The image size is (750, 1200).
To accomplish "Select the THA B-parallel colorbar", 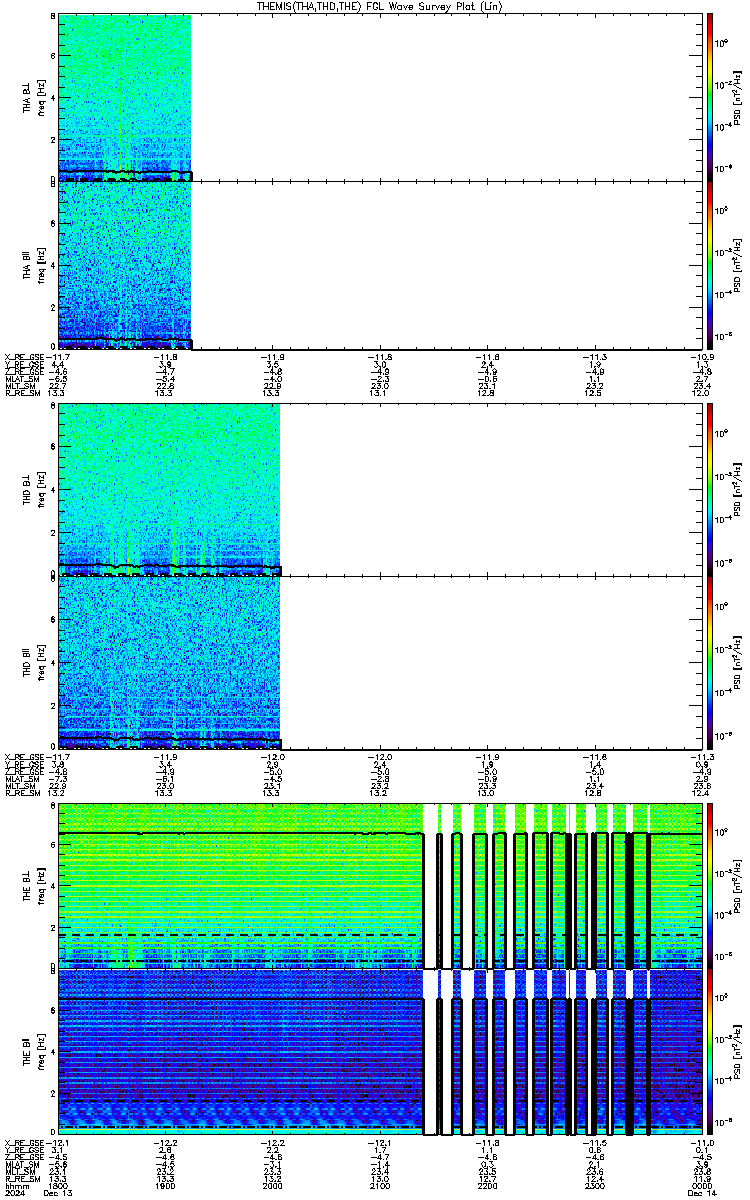I will [710, 265].
